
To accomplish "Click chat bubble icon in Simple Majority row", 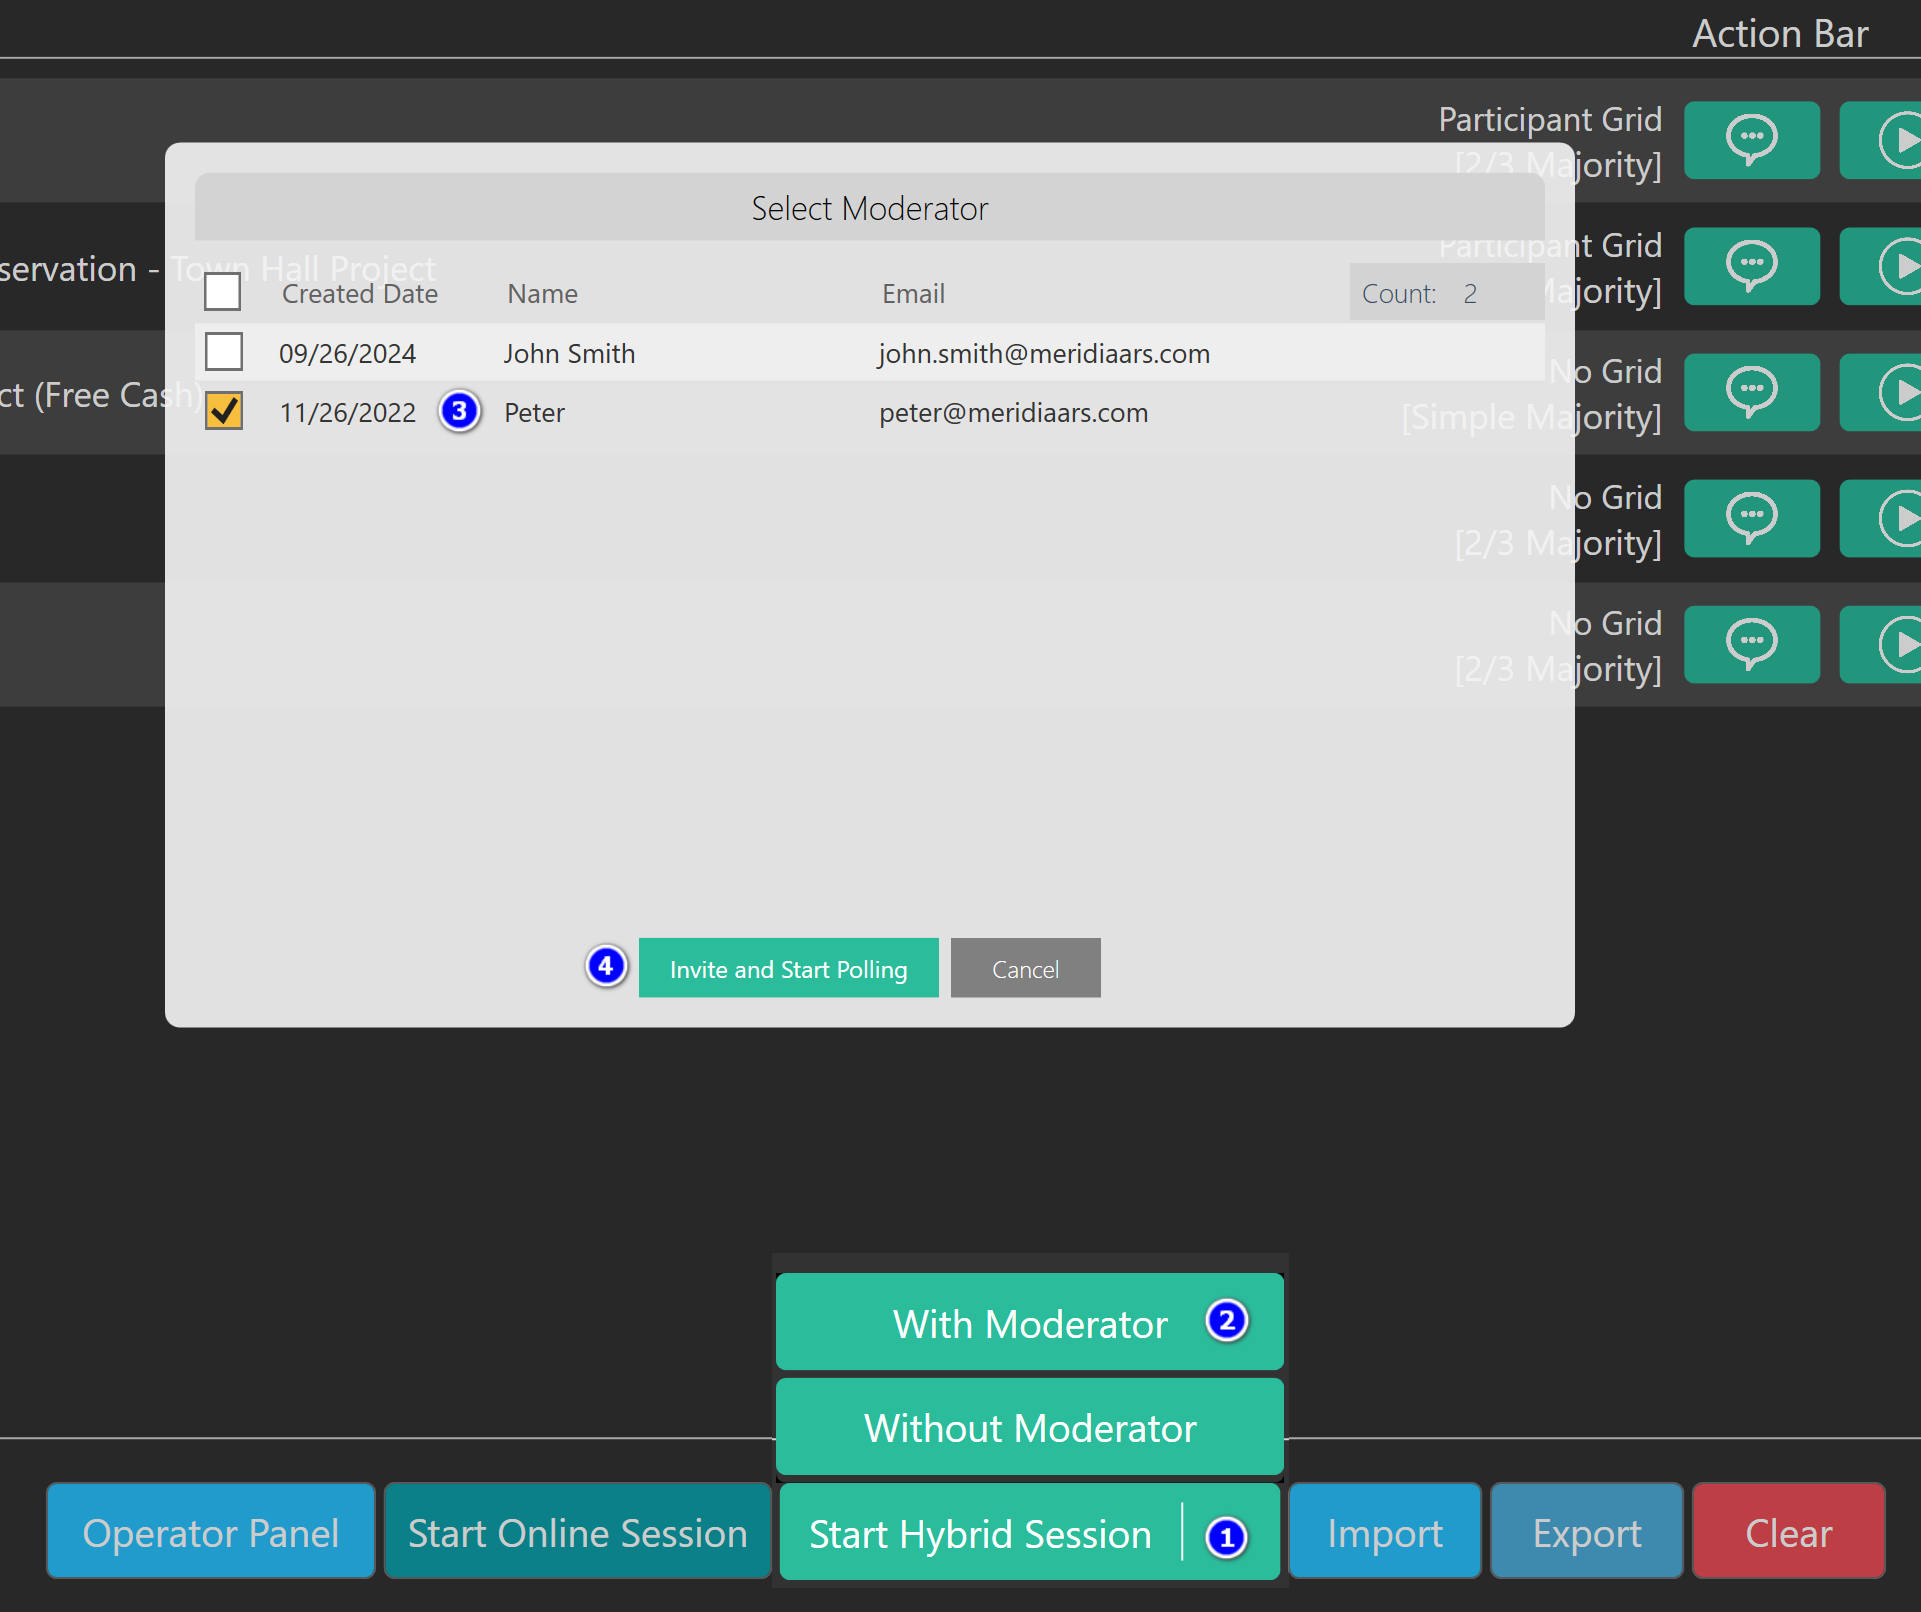I will (1751, 392).
